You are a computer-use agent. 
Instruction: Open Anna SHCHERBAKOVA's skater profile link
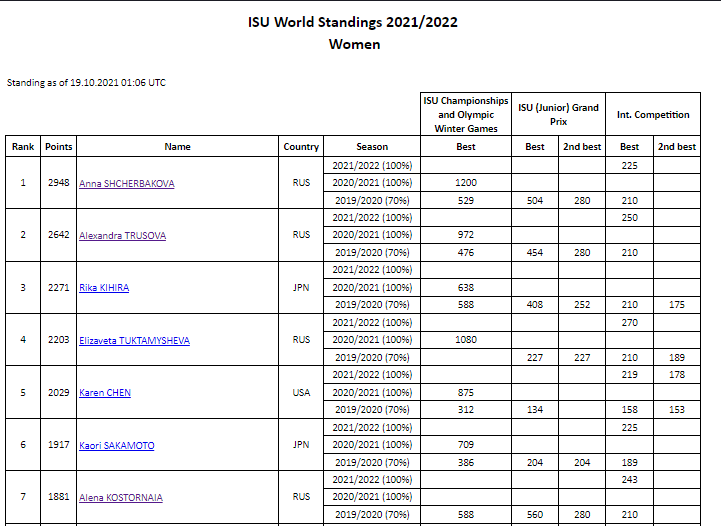[x=125, y=183]
